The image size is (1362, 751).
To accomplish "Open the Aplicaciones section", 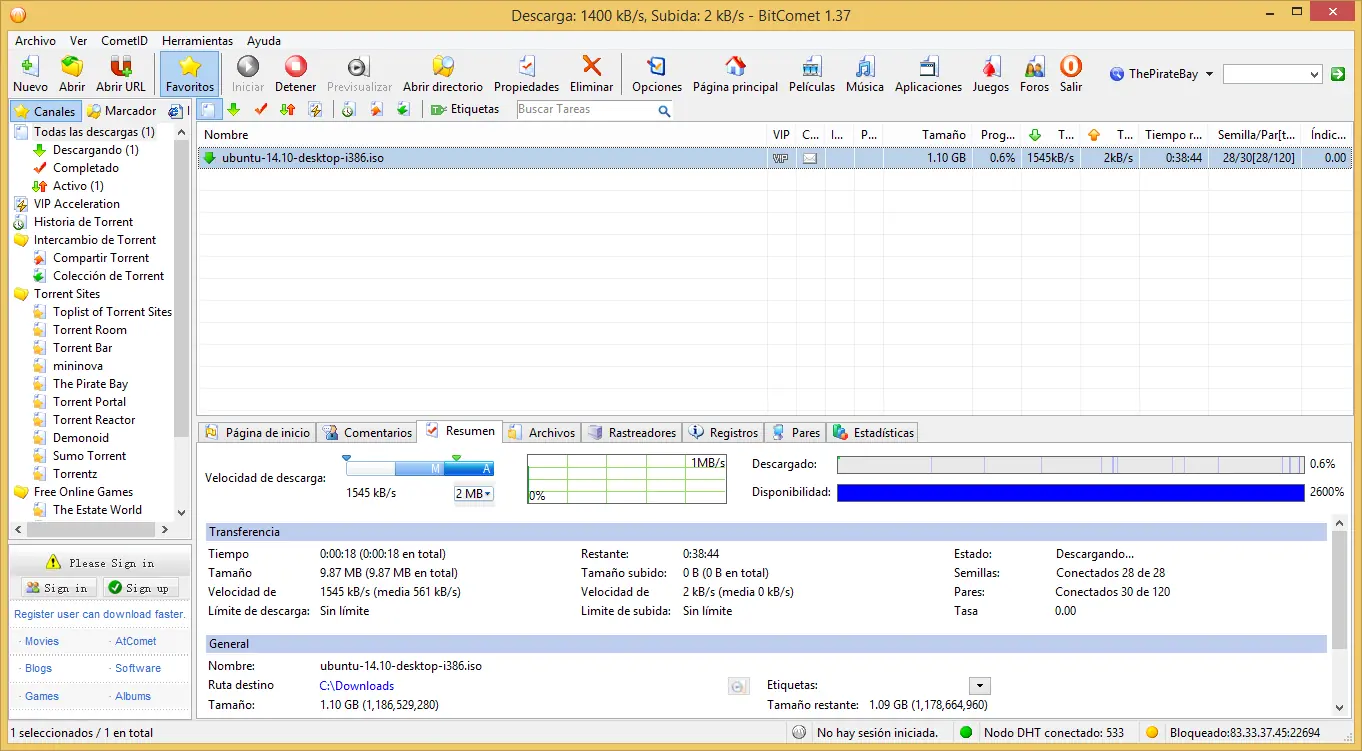I will tap(929, 74).
